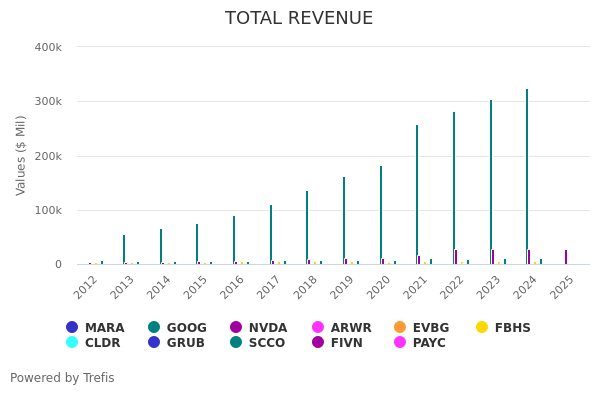
Task: Open the Powered by Trefis link
Action: (x=62, y=378)
